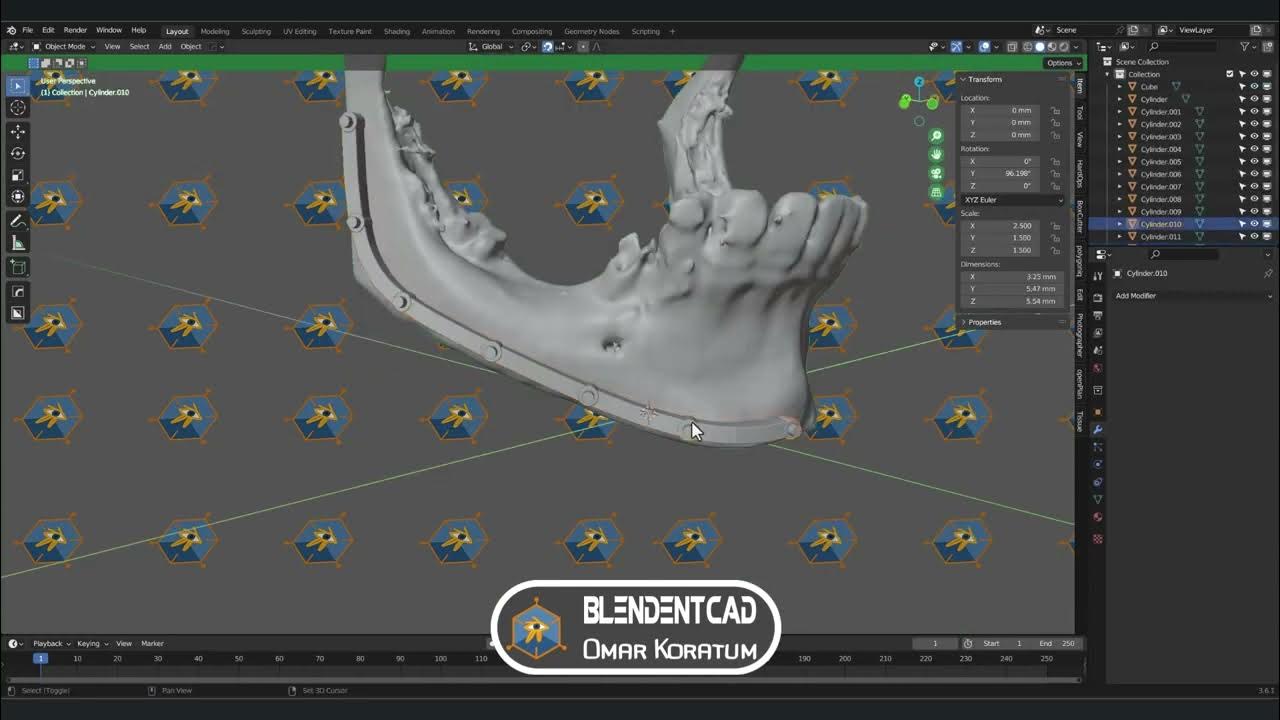Open the Object Mode dropdown
The height and width of the screenshot is (720, 1280).
[64, 47]
